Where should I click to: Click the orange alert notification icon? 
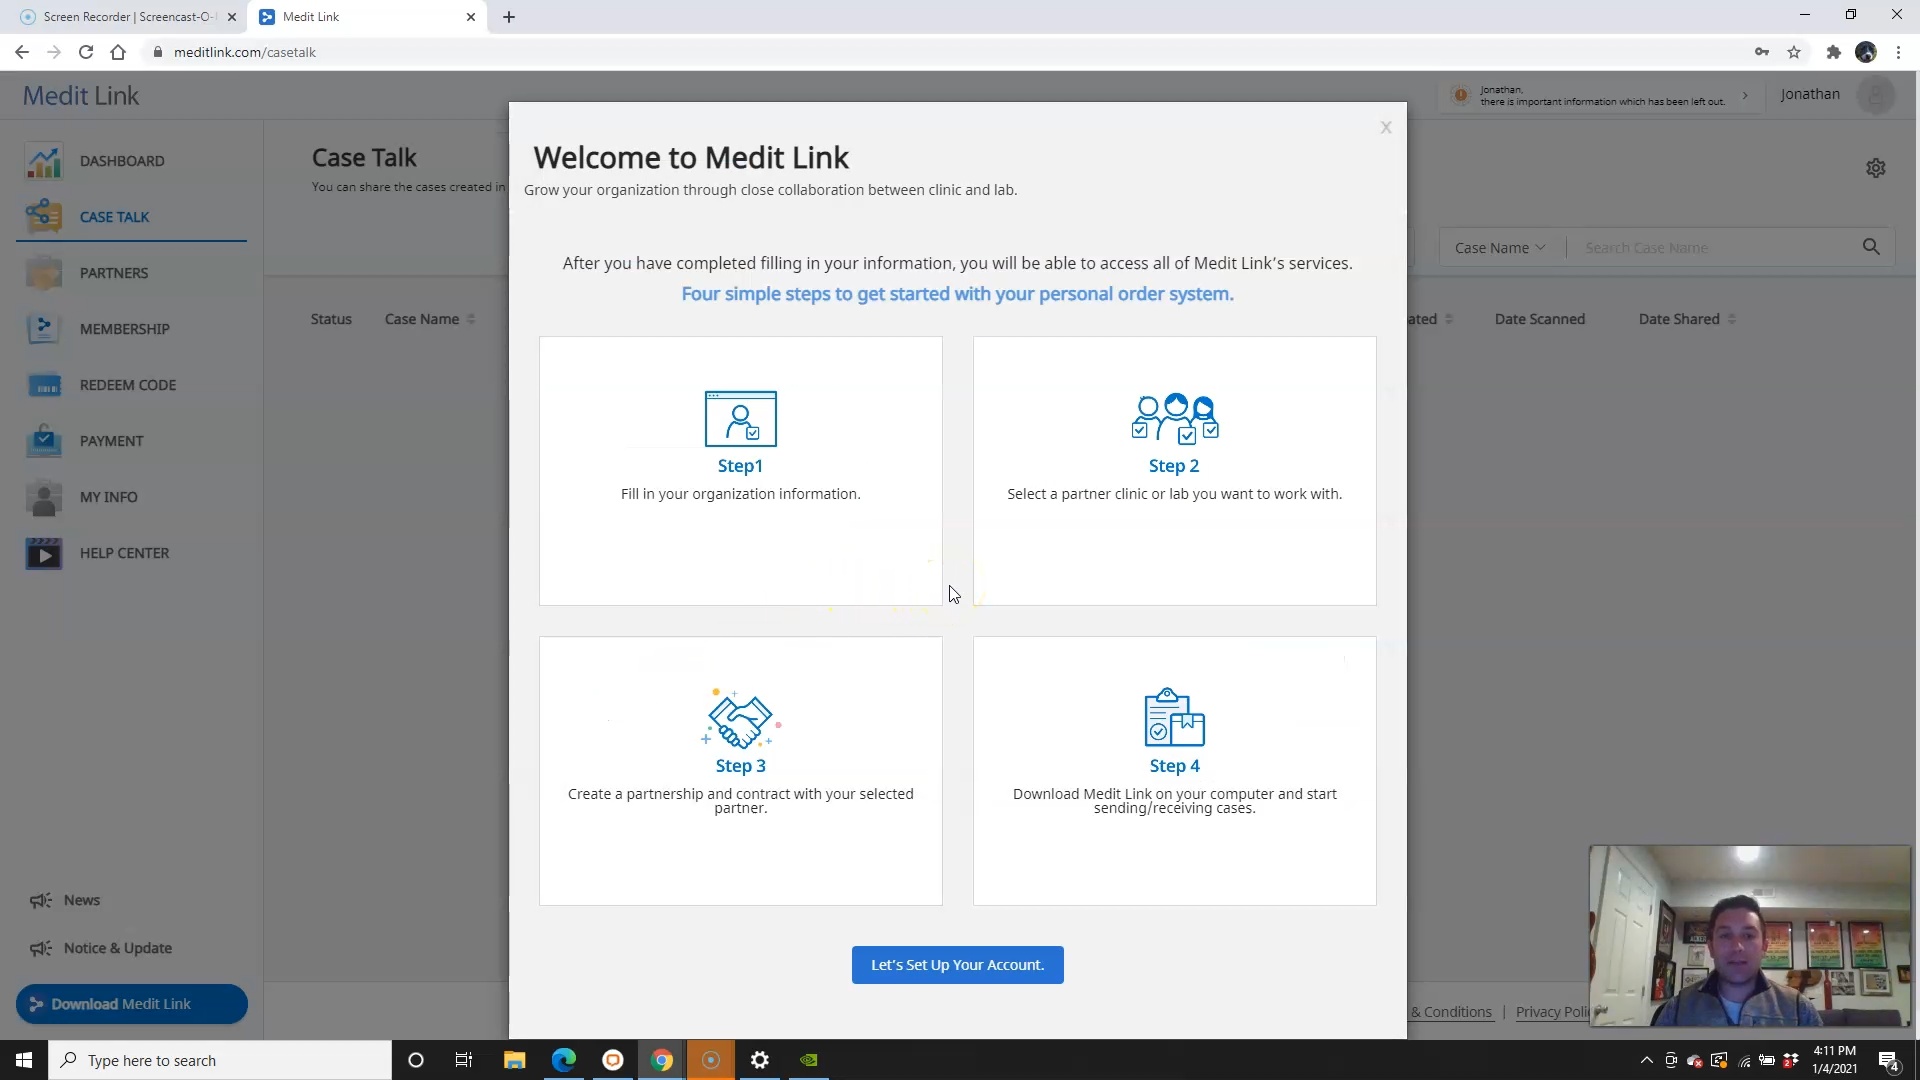click(1461, 95)
